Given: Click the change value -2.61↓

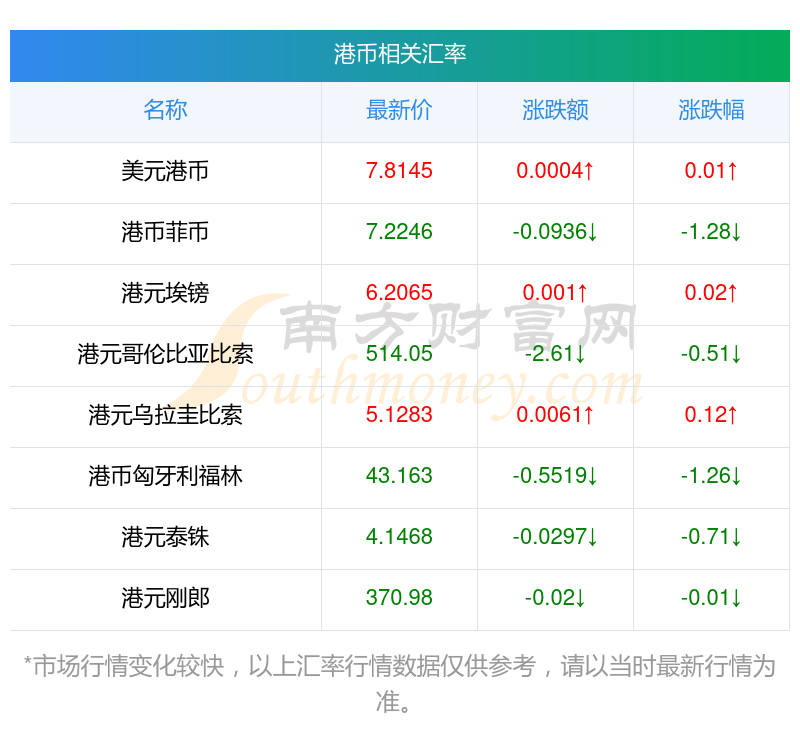Looking at the screenshot, I should tap(555, 354).
